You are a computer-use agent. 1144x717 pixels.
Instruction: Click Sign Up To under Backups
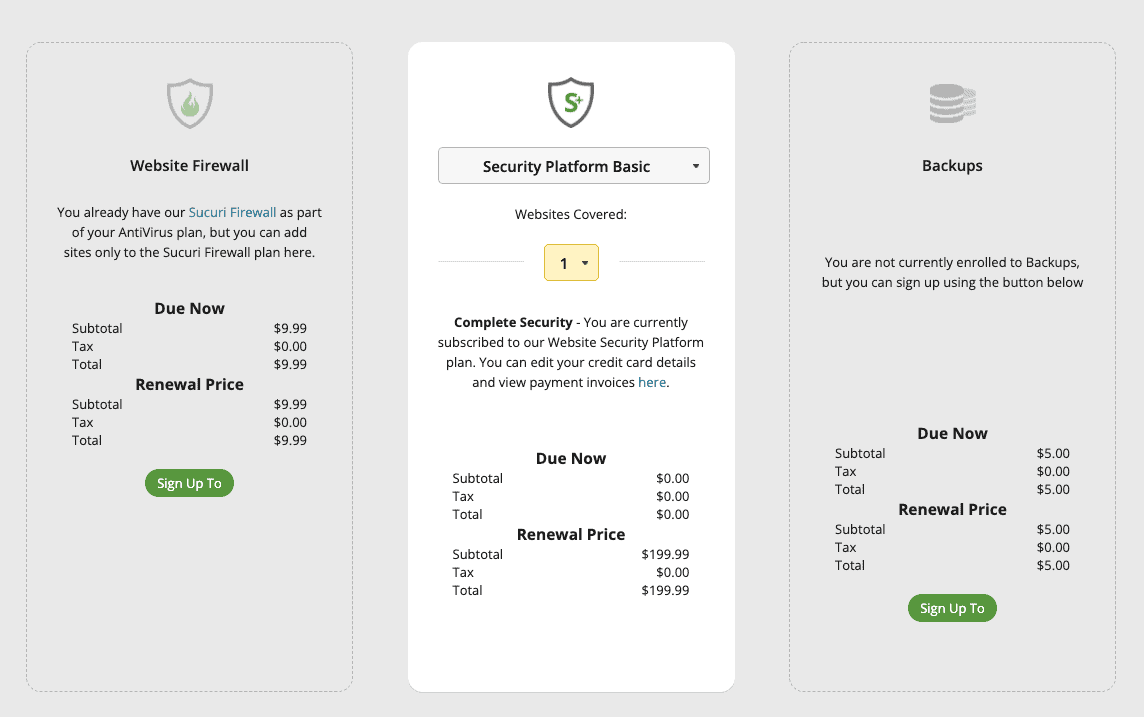(x=952, y=608)
